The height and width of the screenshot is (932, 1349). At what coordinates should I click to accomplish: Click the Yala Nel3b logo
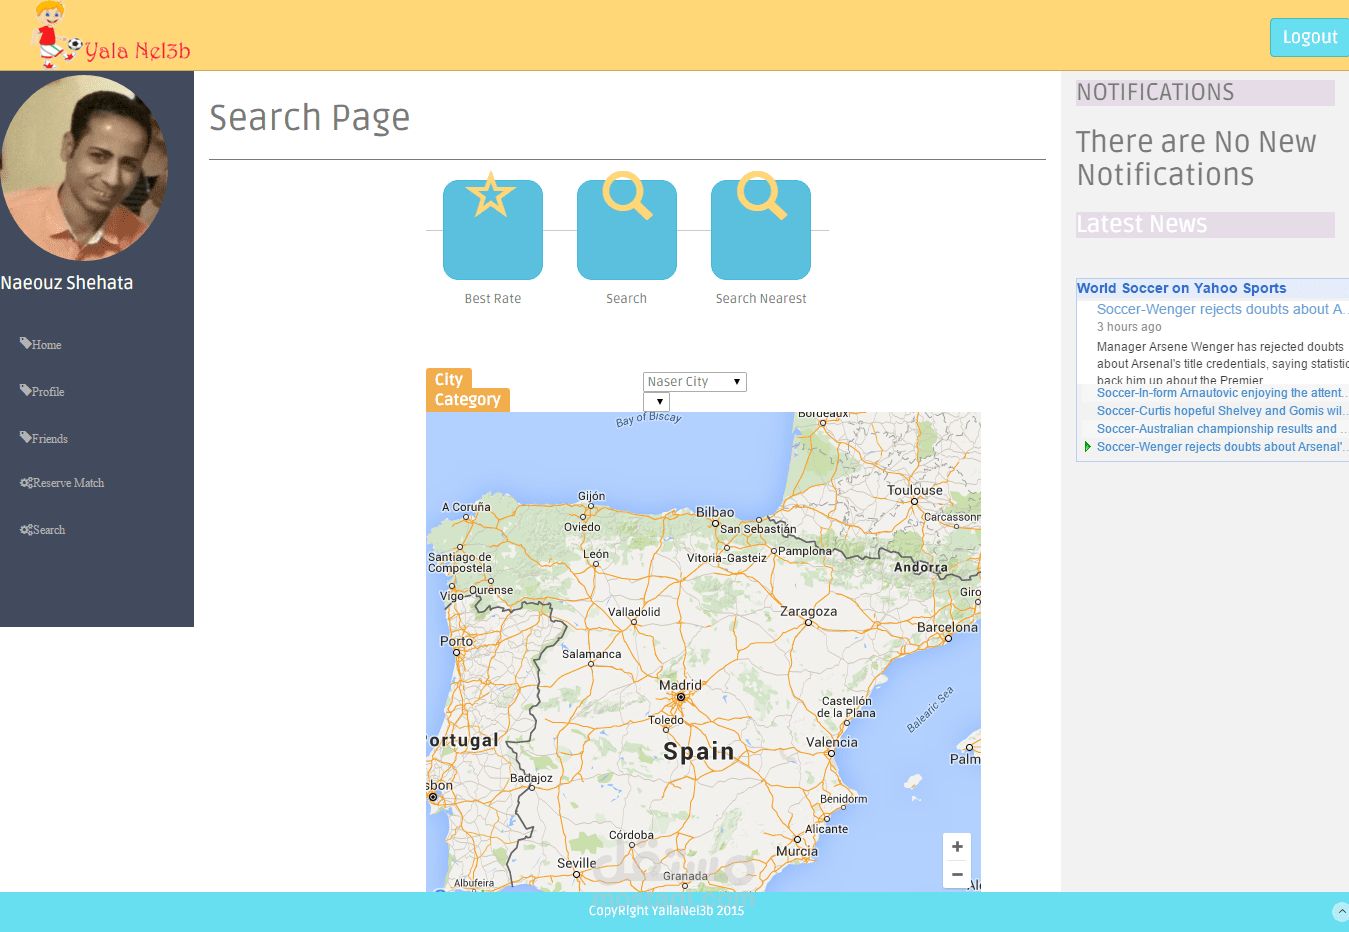pyautogui.click(x=111, y=37)
